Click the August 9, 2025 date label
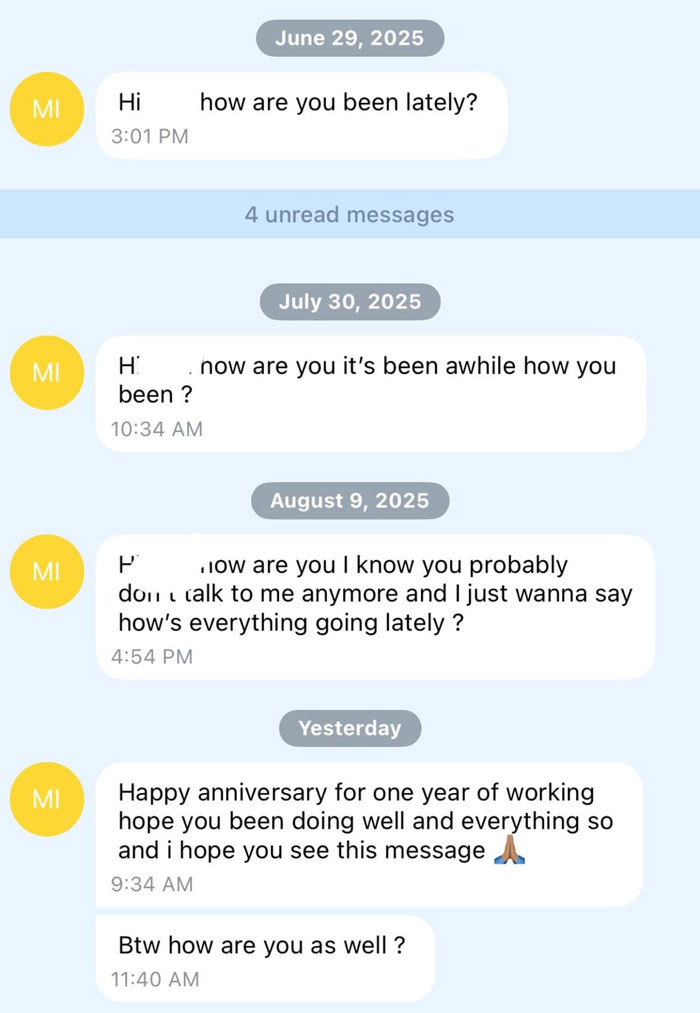Screen dimensions: 700x1013 click(x=349, y=501)
